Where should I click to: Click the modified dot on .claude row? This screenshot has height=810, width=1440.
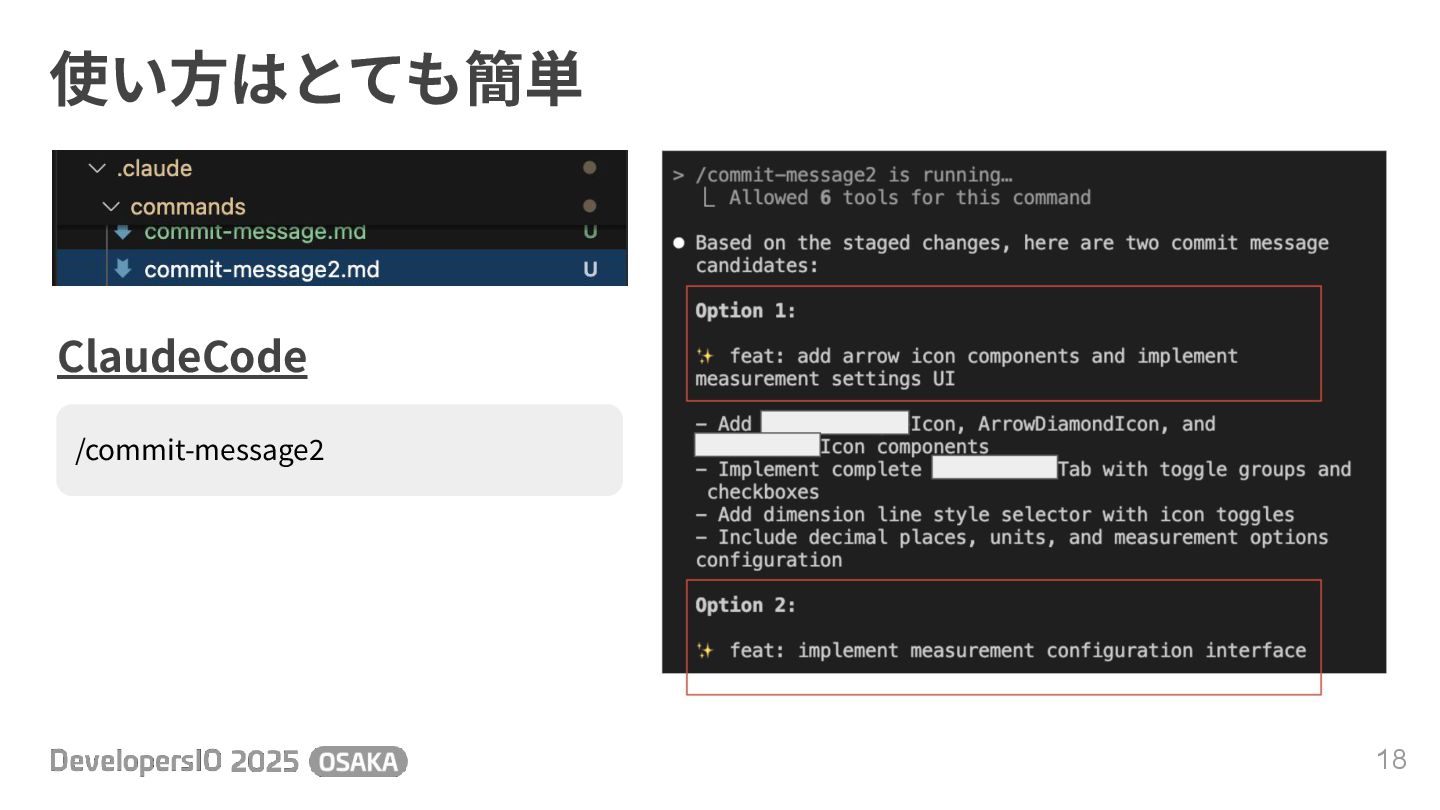590,168
